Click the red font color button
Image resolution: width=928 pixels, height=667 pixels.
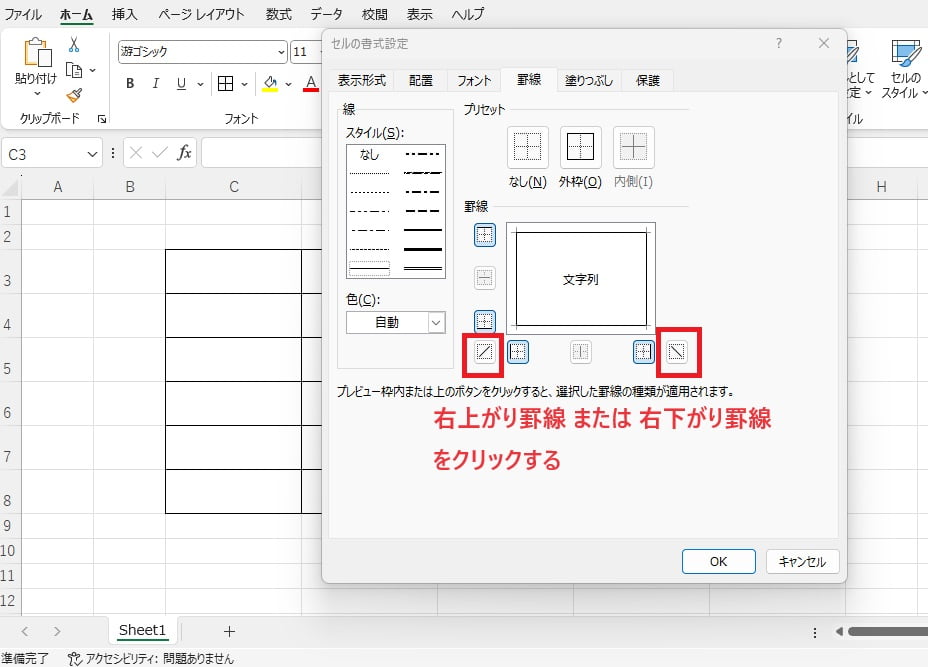(311, 83)
